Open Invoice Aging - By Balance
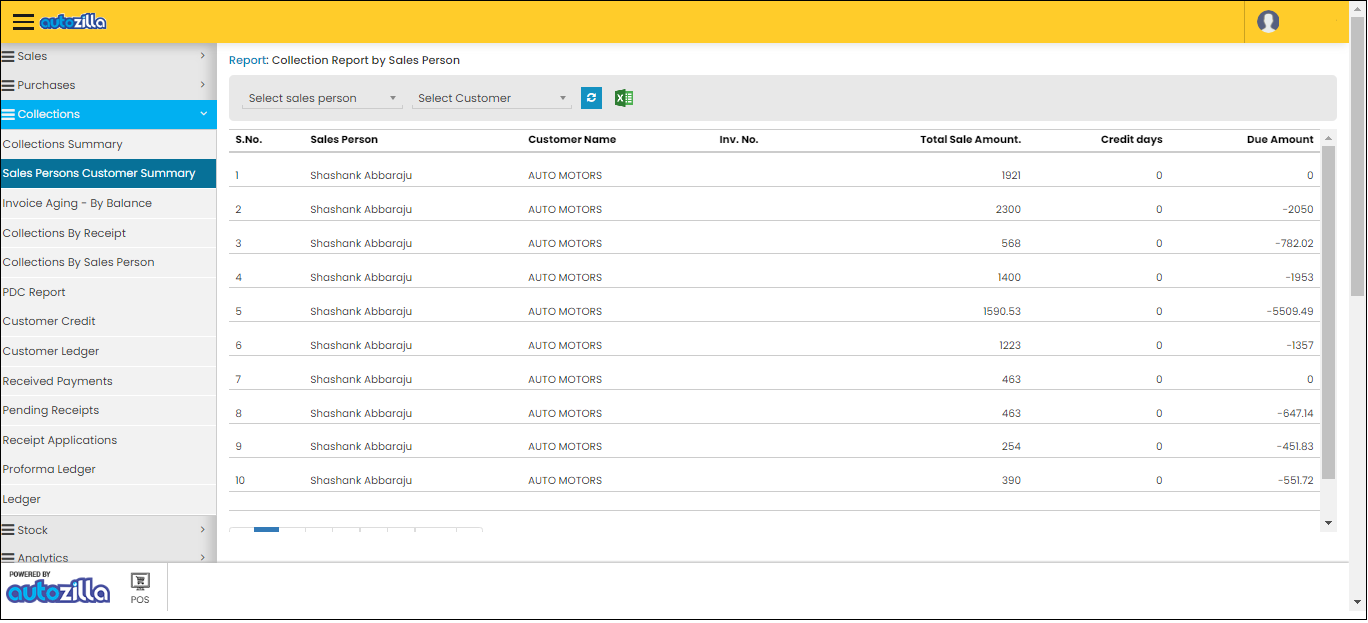1368x623 pixels. [x=108, y=203]
